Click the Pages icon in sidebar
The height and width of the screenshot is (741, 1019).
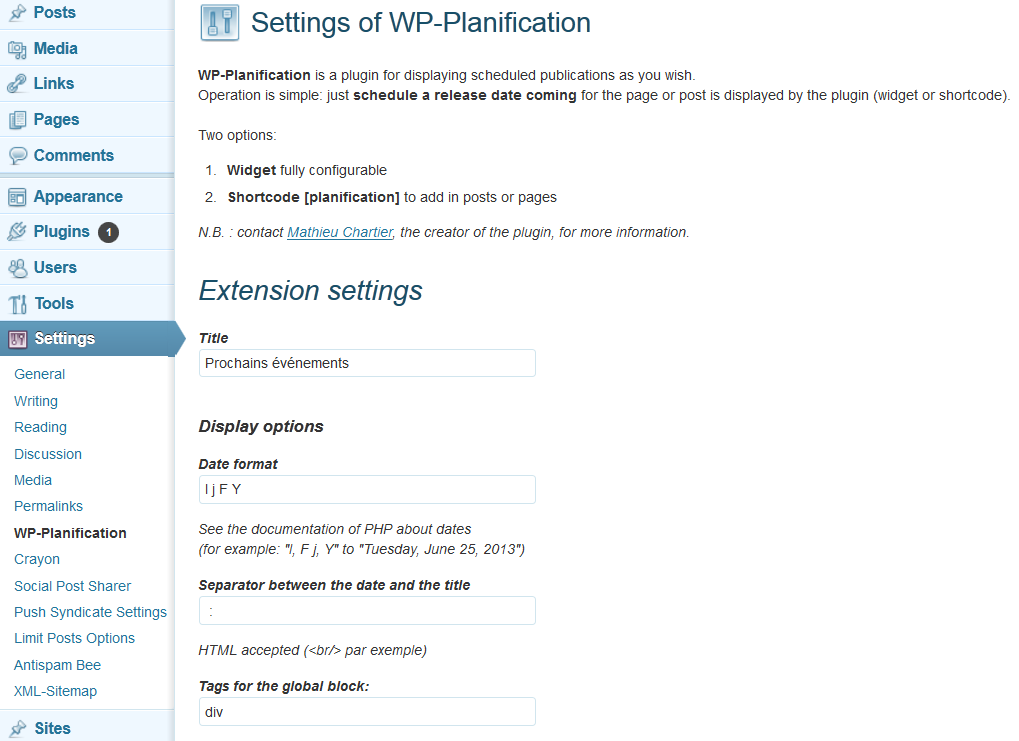point(18,120)
